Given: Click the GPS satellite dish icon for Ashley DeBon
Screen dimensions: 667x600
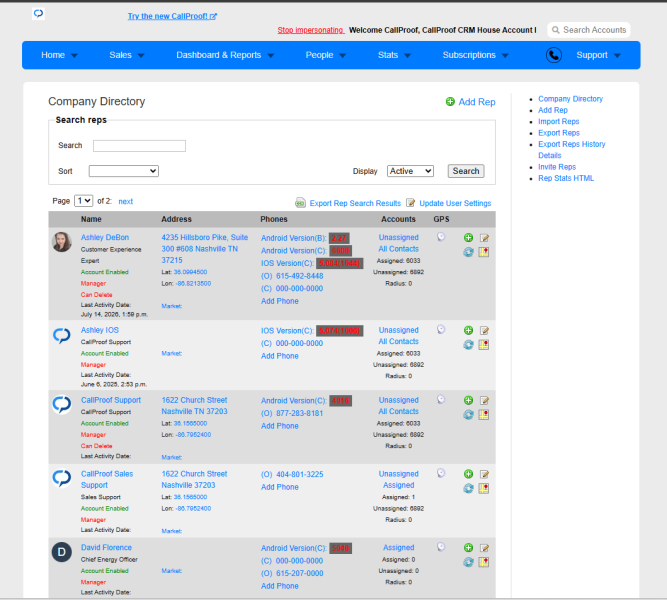Looking at the screenshot, I should pyautogui.click(x=441, y=237).
